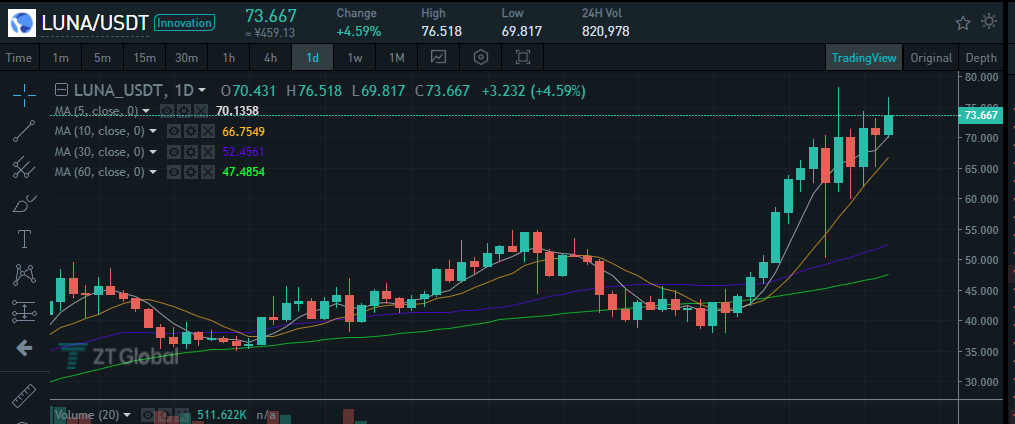Click the 73.667 price label on axis
Screen dimensions: 1015x424
(x=980, y=115)
